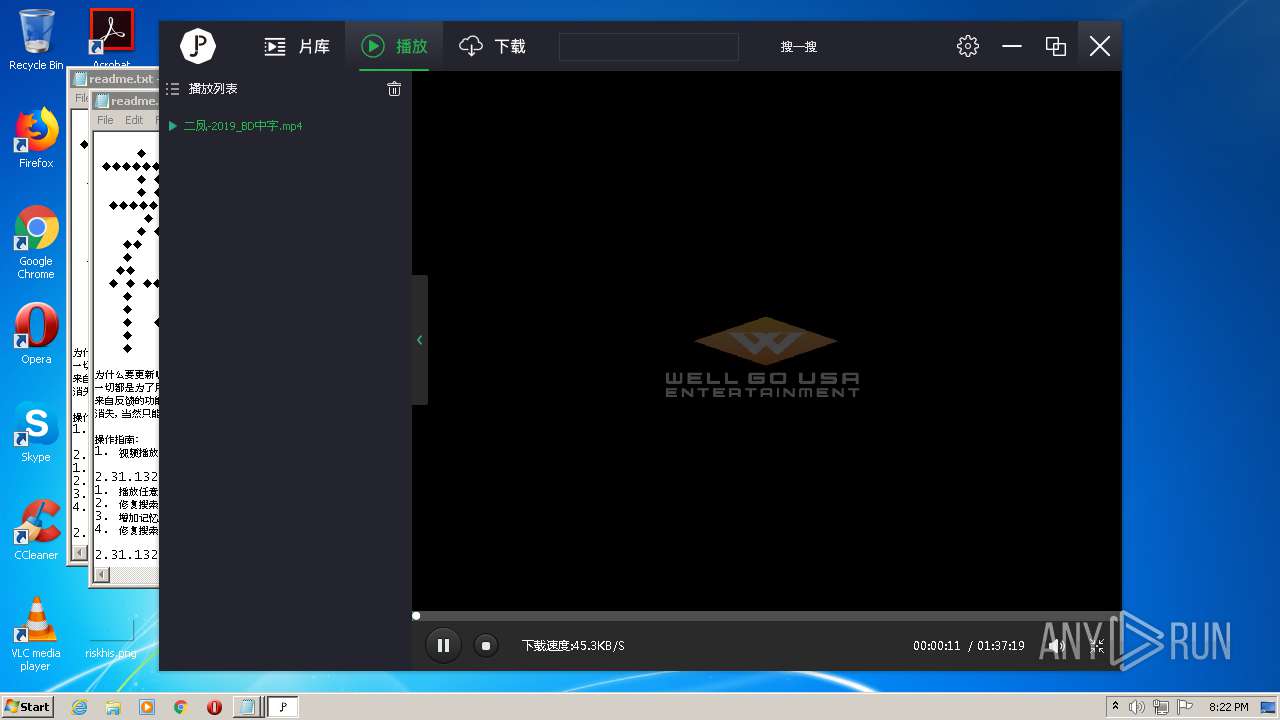Launch Opera from desktop
The width and height of the screenshot is (1280, 720).
pyautogui.click(x=36, y=334)
